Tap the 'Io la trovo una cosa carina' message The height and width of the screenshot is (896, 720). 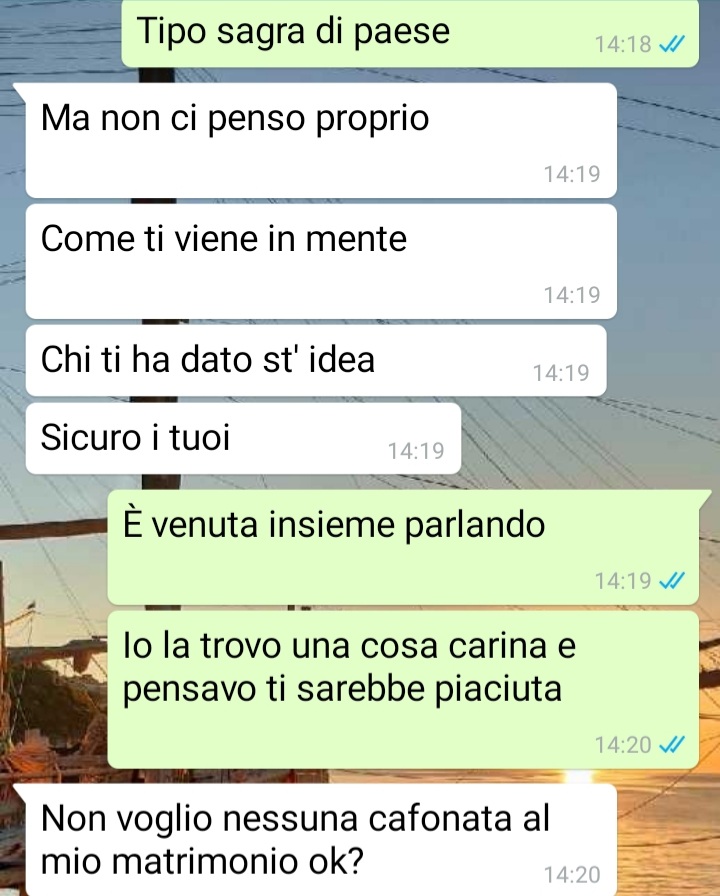point(403,690)
